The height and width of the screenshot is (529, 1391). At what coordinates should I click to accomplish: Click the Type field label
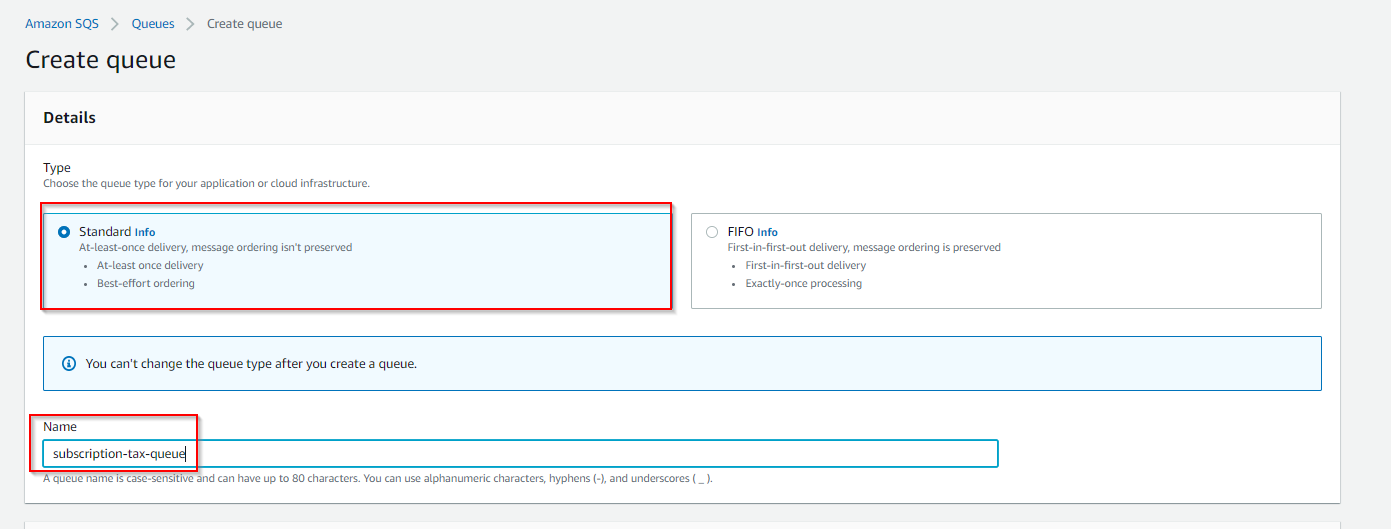coord(57,168)
